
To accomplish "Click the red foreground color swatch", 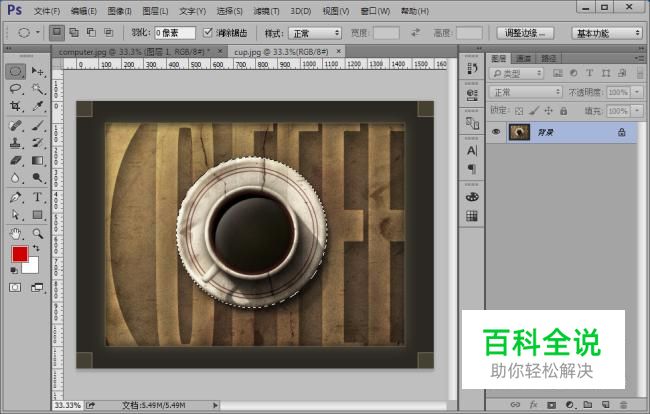I will tap(20, 255).
